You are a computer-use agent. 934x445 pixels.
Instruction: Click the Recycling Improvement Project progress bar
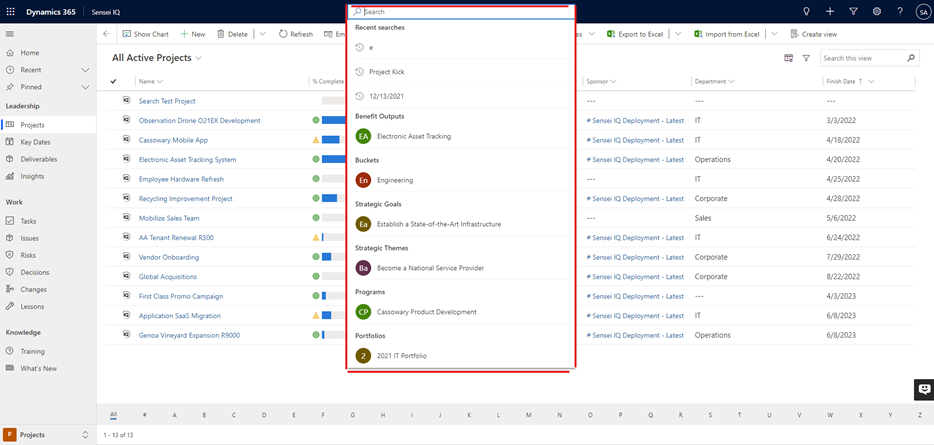330,198
